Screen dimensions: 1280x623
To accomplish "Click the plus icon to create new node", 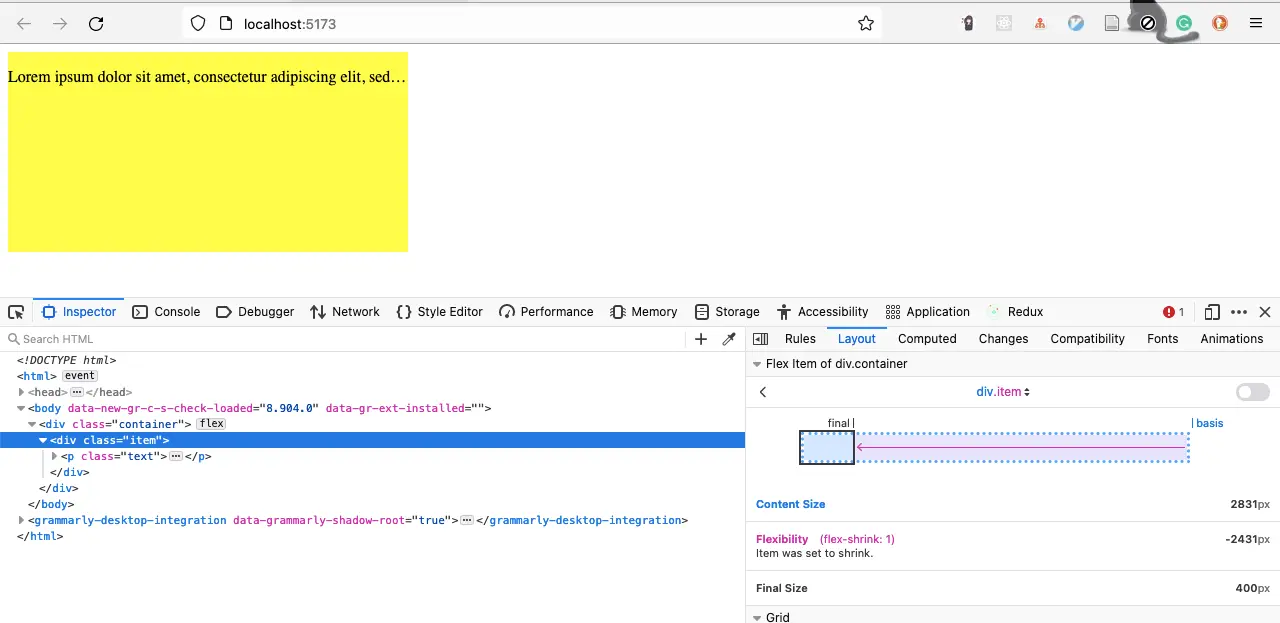I will pyautogui.click(x=701, y=339).
